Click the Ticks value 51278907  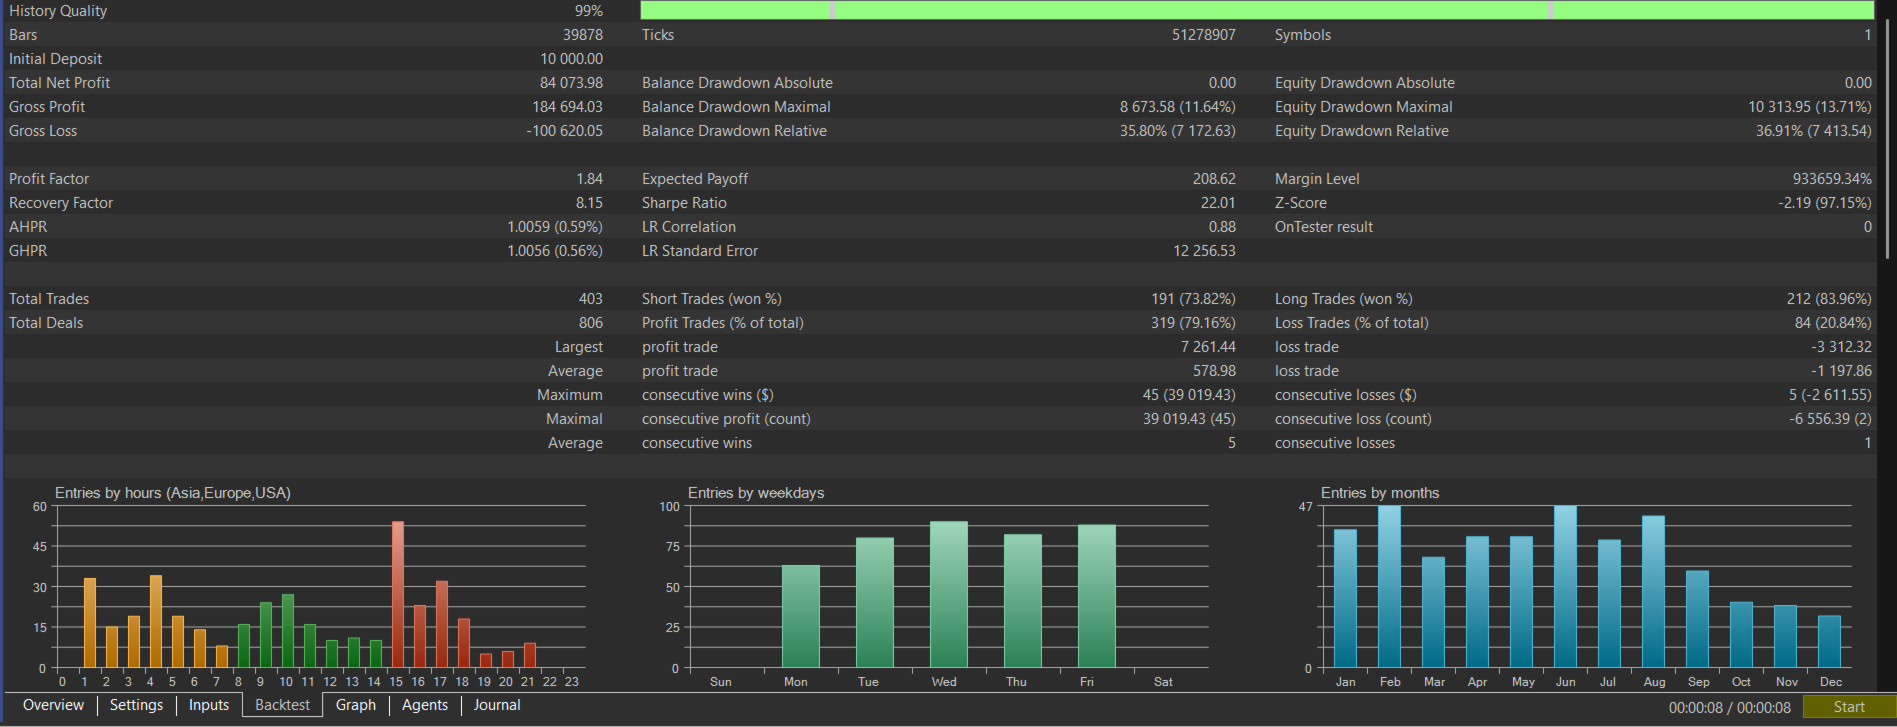coord(1204,35)
